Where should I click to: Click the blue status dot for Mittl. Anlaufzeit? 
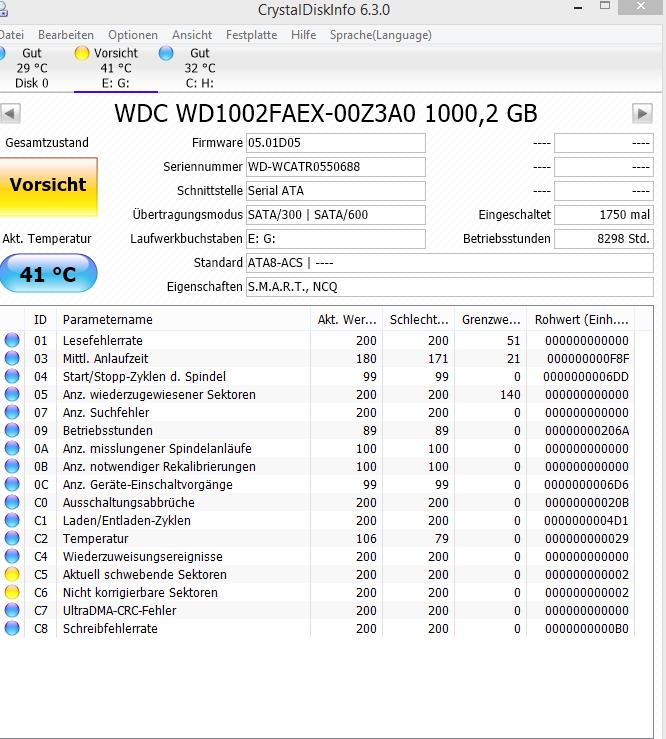point(12,358)
